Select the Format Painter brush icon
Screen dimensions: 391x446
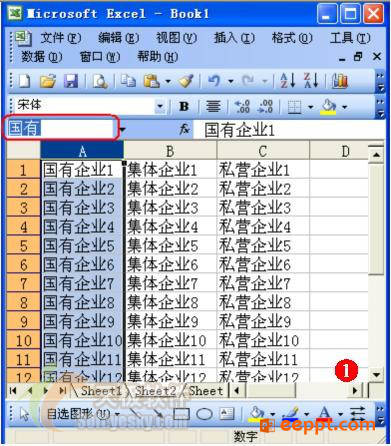(x=186, y=81)
